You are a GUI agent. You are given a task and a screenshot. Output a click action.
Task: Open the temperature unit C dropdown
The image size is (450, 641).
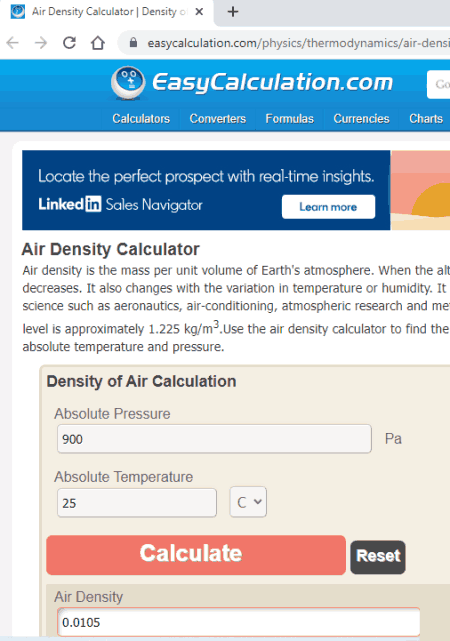coord(248,502)
